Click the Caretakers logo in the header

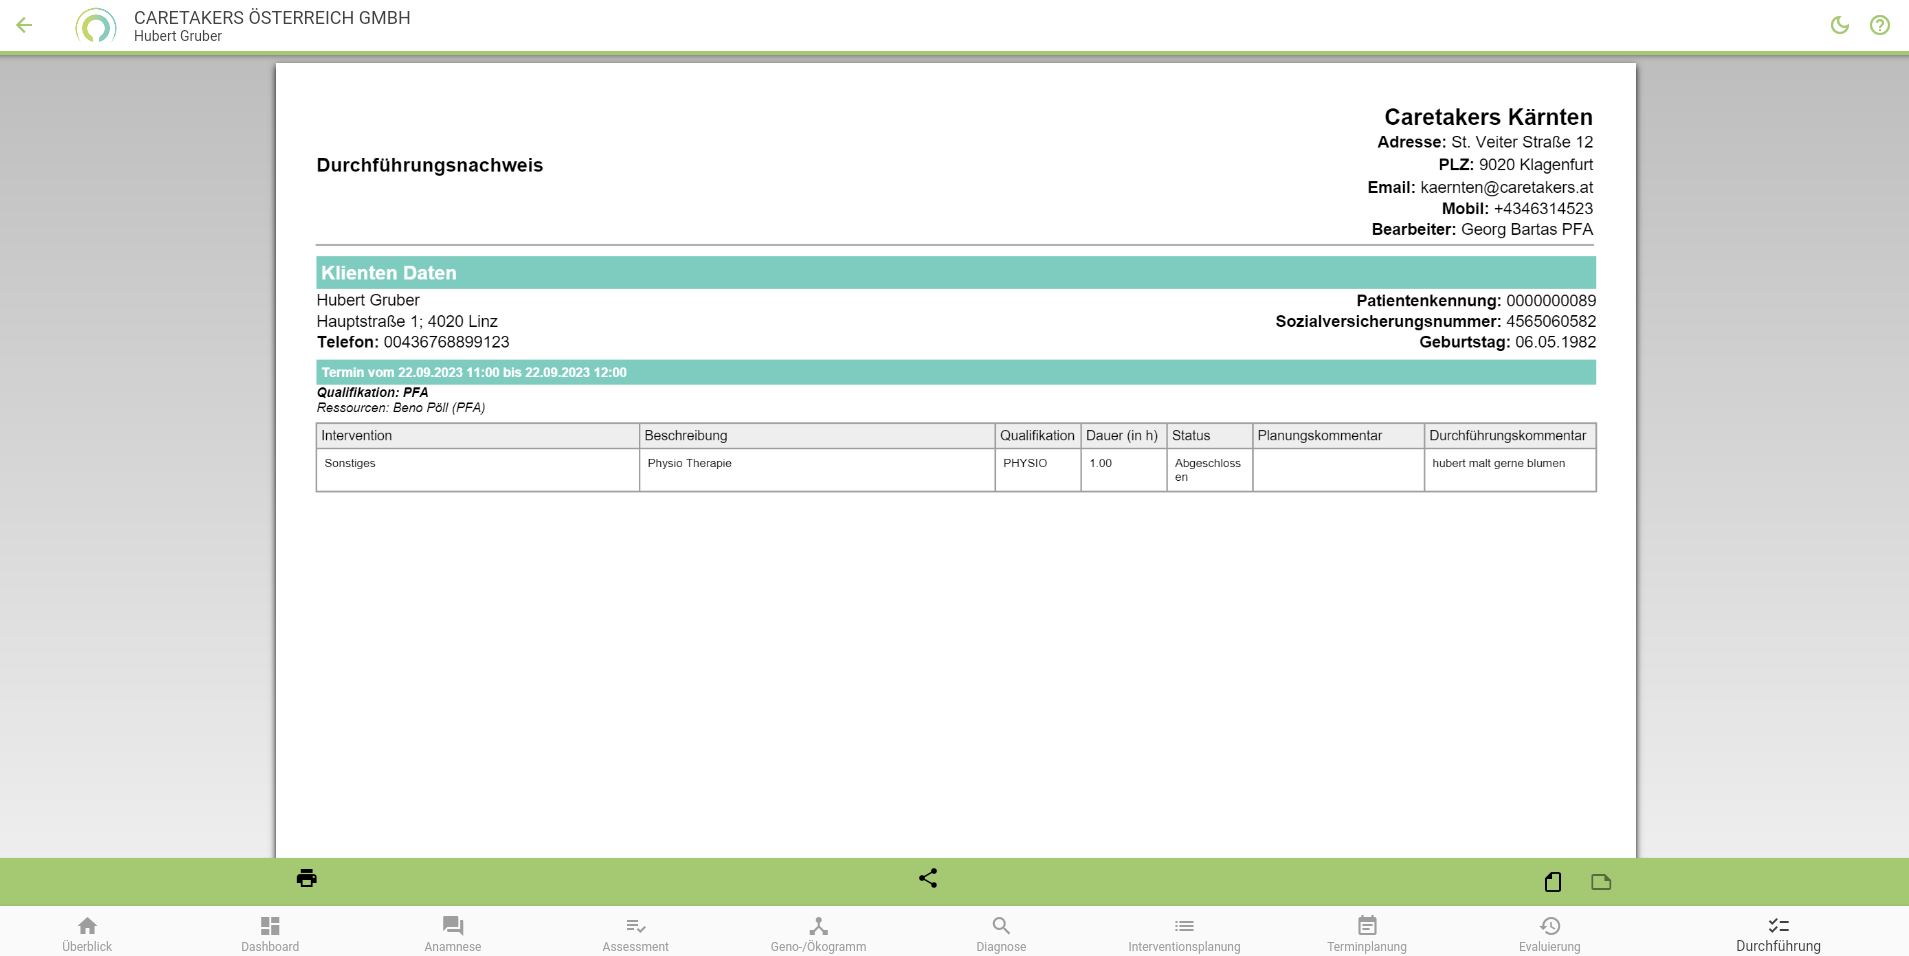coord(96,26)
